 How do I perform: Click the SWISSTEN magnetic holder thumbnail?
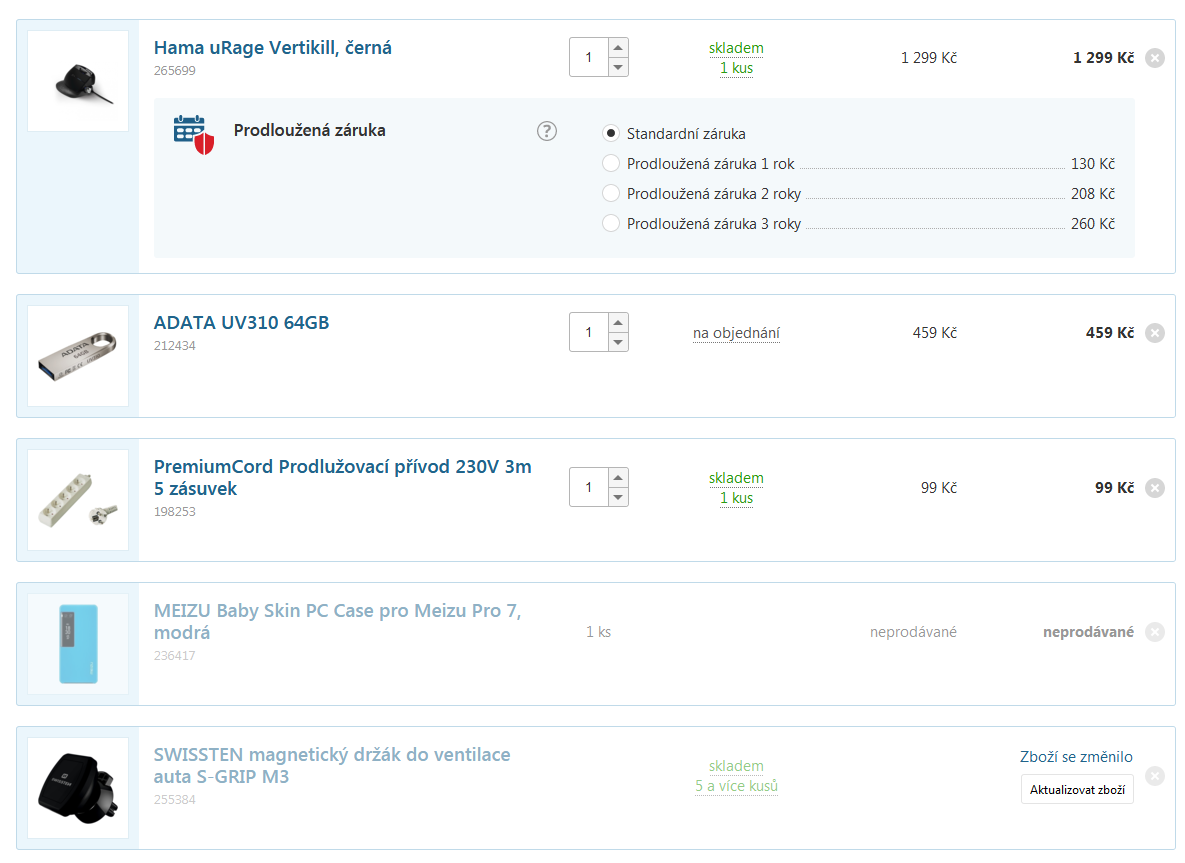[78, 788]
